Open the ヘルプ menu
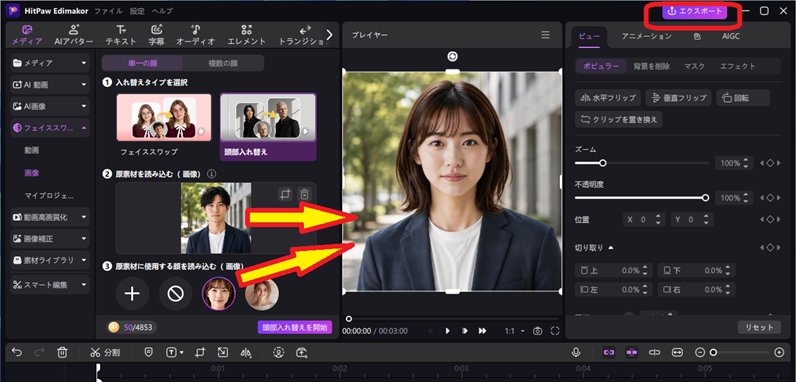Screen dimensions: 796x382 click(x=162, y=11)
